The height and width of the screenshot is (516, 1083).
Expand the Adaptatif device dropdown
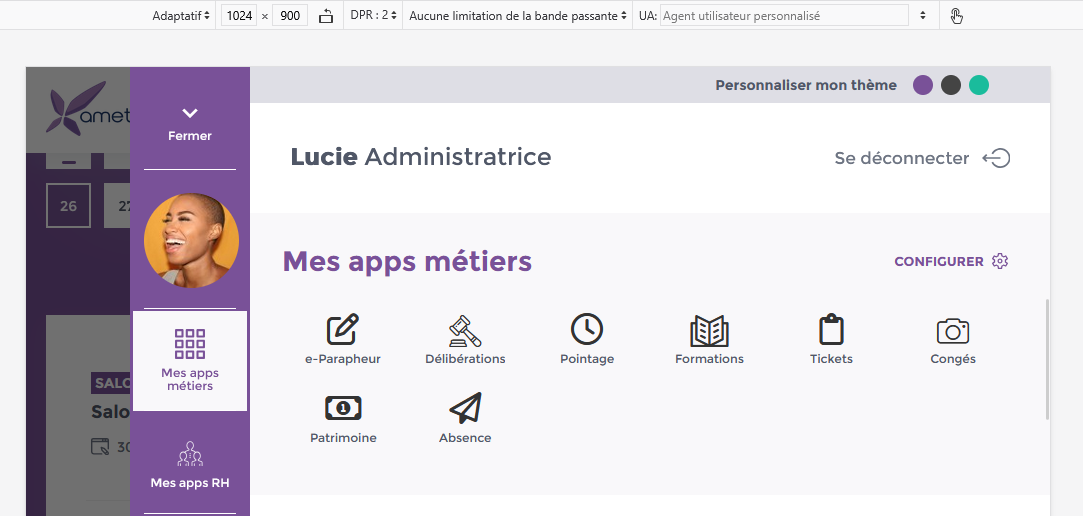[181, 16]
